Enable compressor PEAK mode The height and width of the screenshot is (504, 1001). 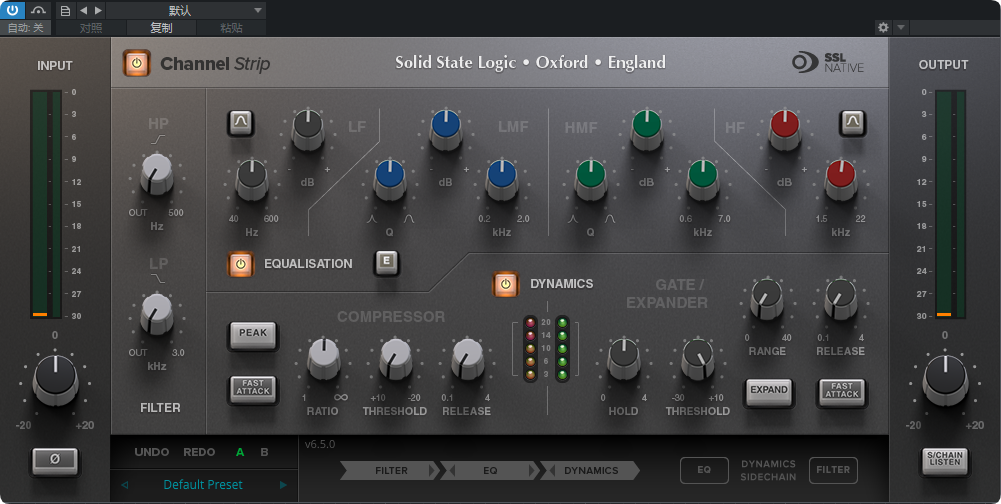coord(253,334)
